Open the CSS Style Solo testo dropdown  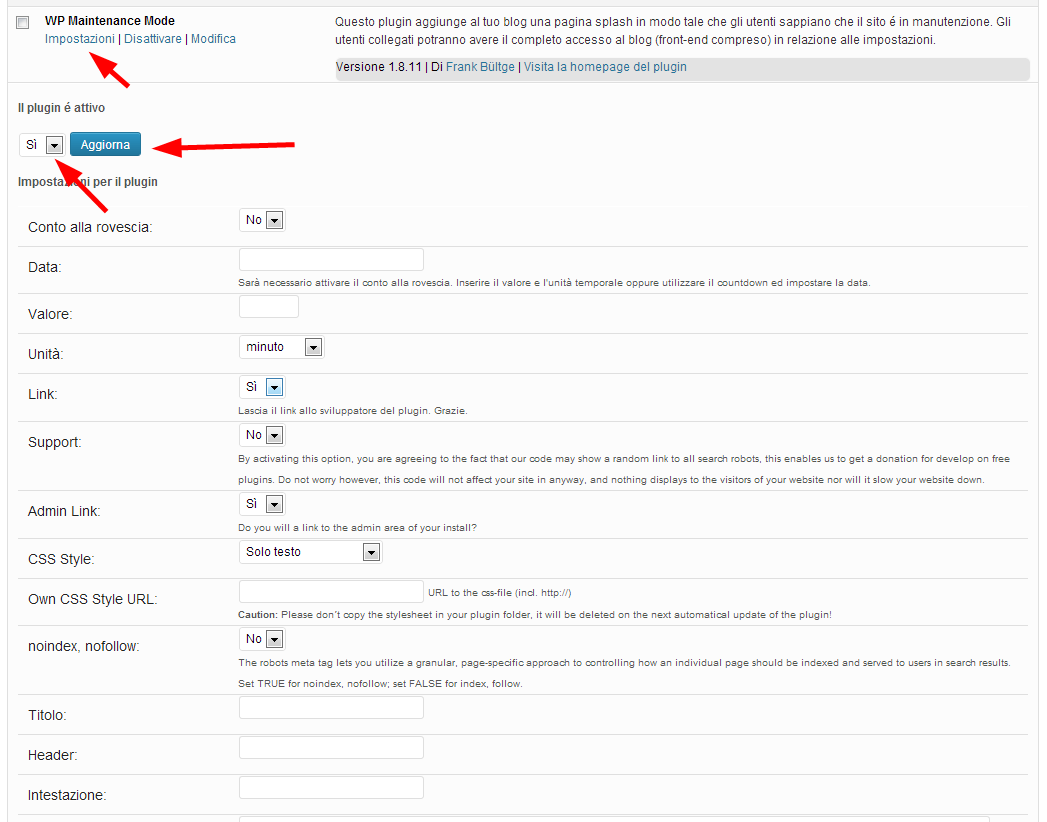click(x=310, y=552)
